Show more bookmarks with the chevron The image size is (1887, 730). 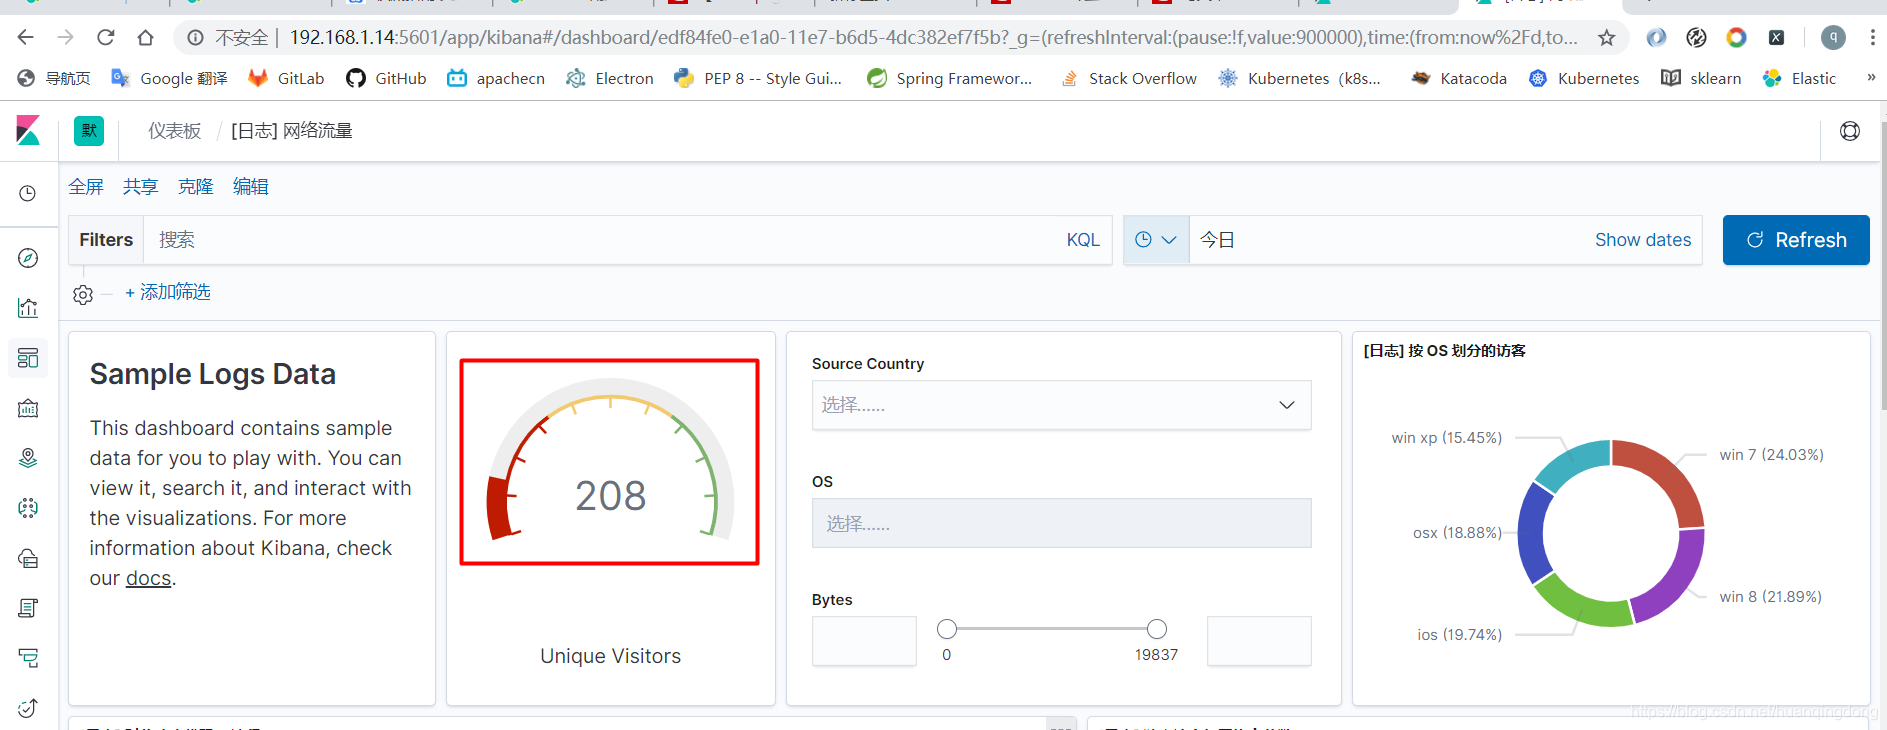tap(1871, 78)
